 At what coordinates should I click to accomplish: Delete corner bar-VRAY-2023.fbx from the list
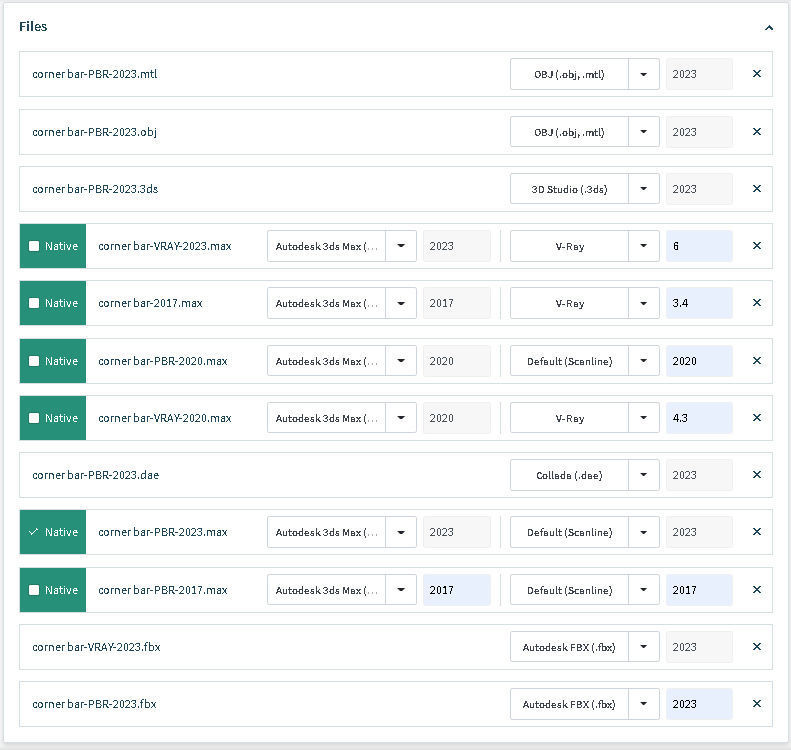[756, 647]
